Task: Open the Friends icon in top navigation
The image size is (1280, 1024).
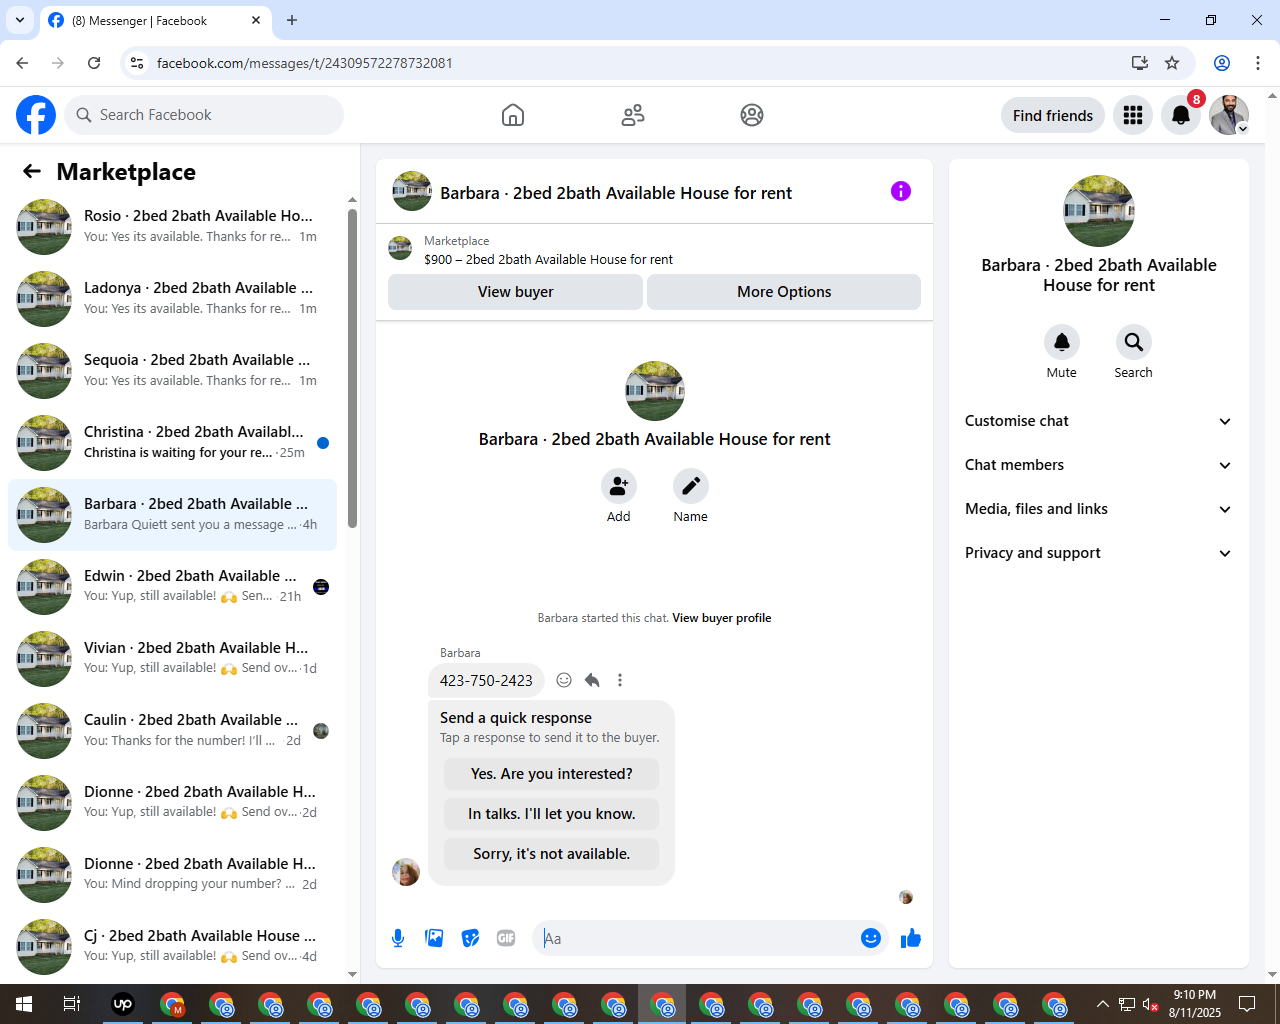Action: coord(633,115)
